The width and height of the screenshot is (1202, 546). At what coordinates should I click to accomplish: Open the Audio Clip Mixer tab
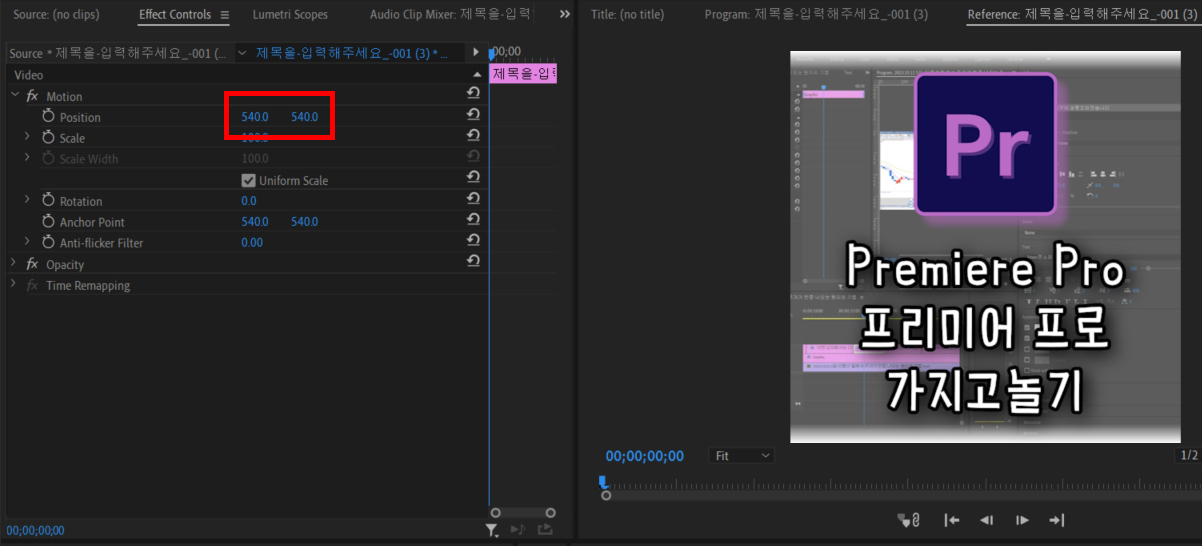[451, 15]
